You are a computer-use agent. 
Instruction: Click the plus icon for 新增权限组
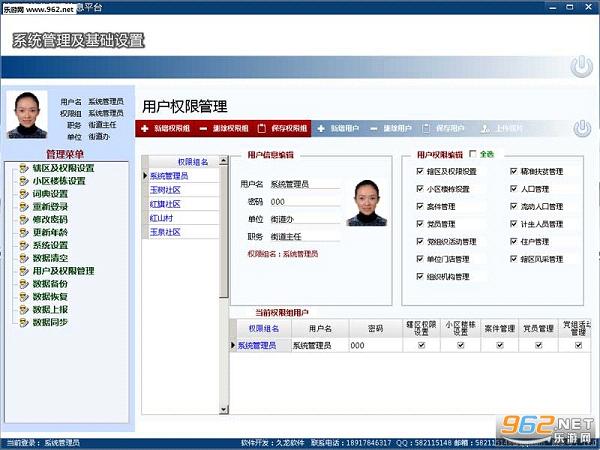(145, 129)
